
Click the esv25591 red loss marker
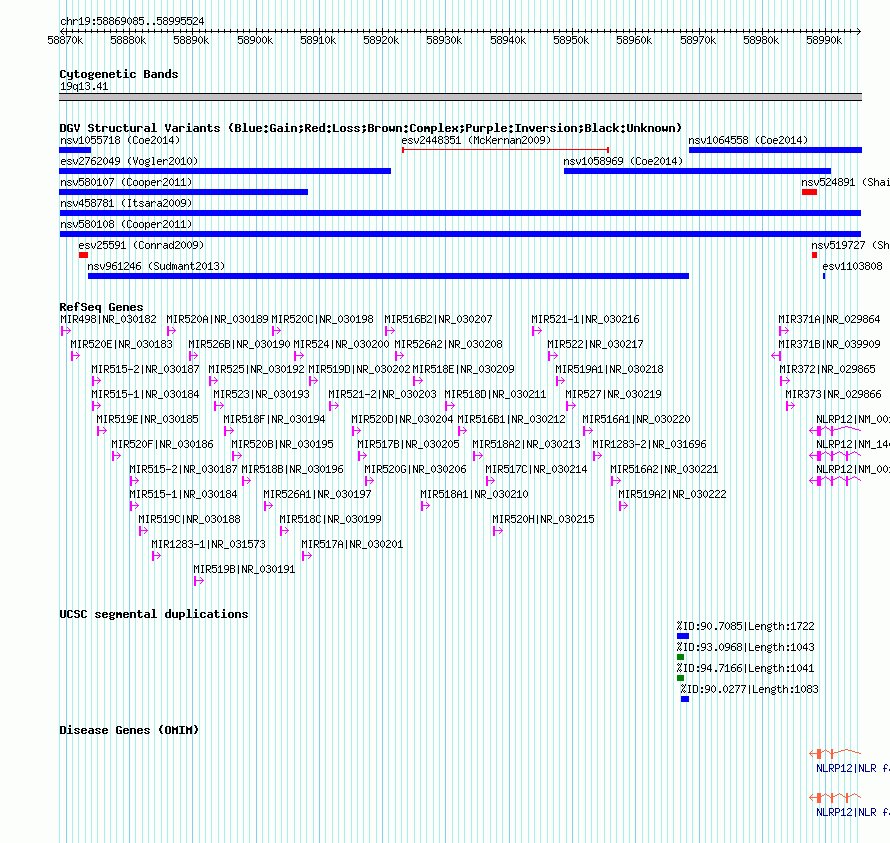point(83,255)
